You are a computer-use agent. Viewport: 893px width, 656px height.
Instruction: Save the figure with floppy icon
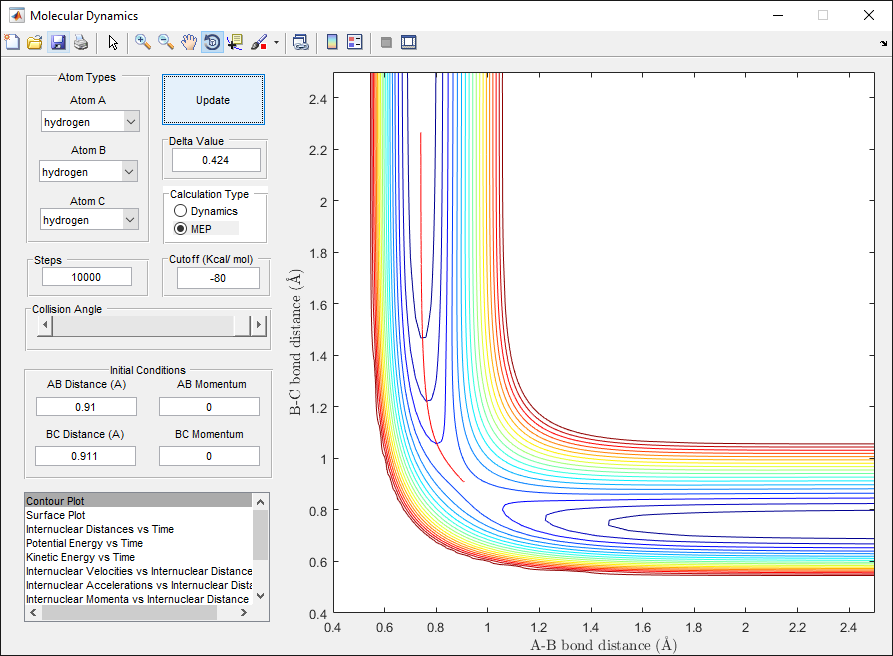[x=58, y=42]
